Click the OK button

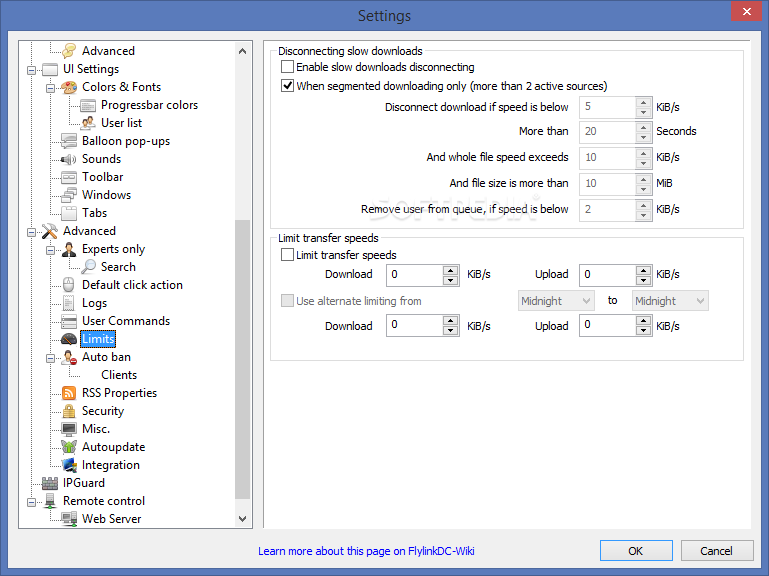pyautogui.click(x=636, y=550)
